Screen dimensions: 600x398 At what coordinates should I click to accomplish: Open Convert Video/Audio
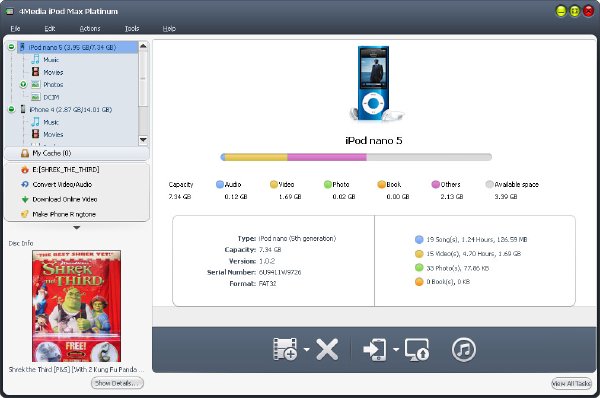coord(62,184)
